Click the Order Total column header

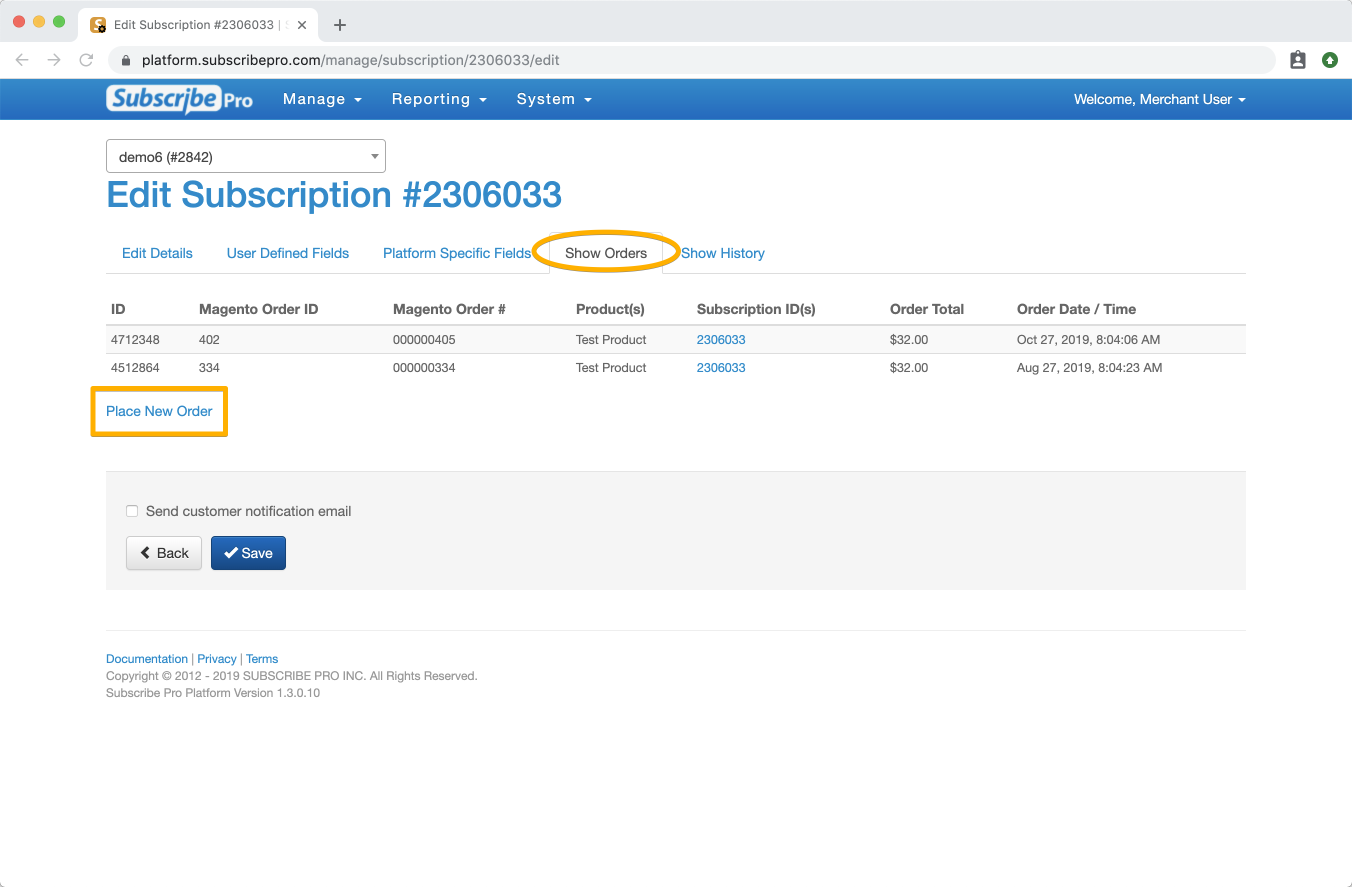click(927, 309)
